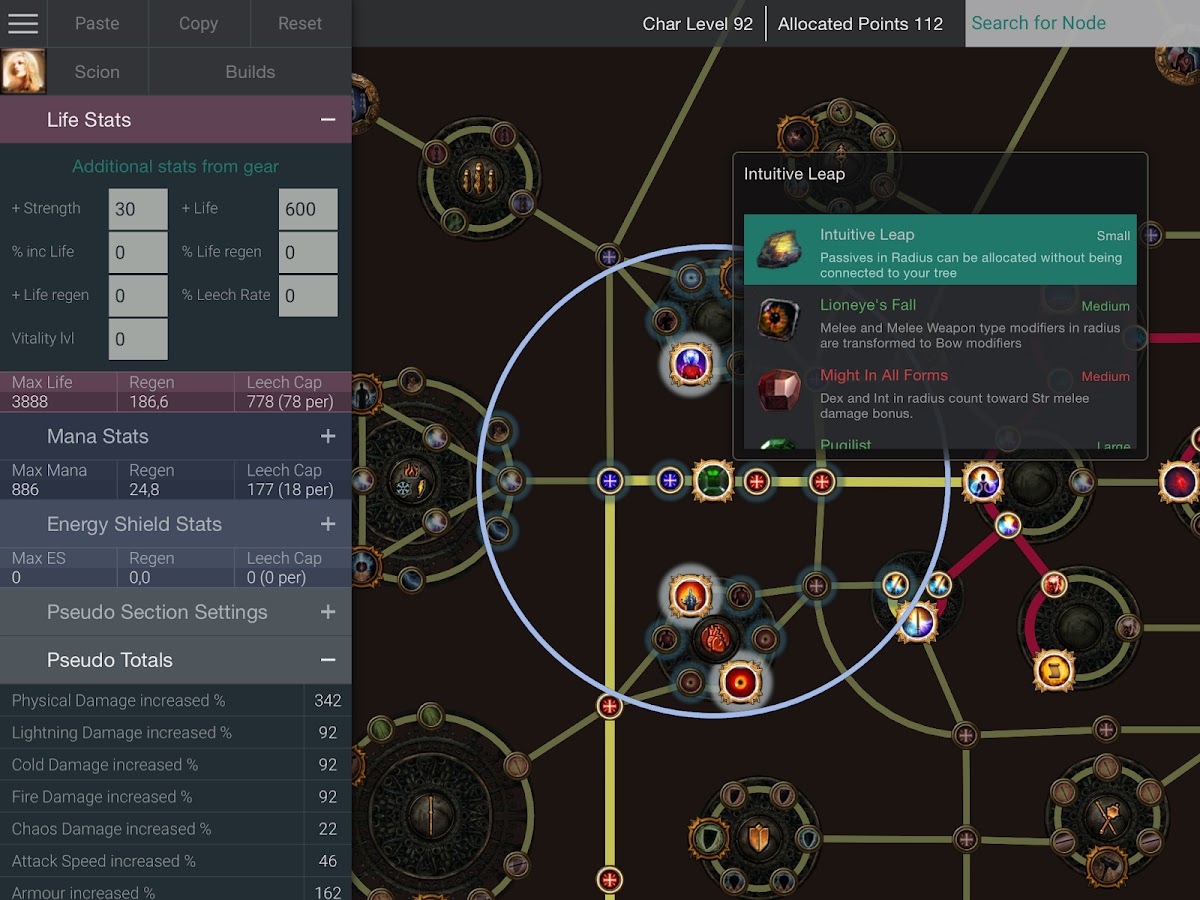
Task: Click the Scion character portrait
Action: click(23, 72)
